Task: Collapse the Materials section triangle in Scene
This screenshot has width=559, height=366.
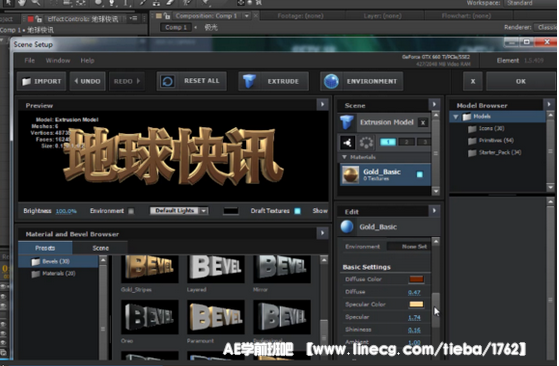Action: pyautogui.click(x=344, y=157)
